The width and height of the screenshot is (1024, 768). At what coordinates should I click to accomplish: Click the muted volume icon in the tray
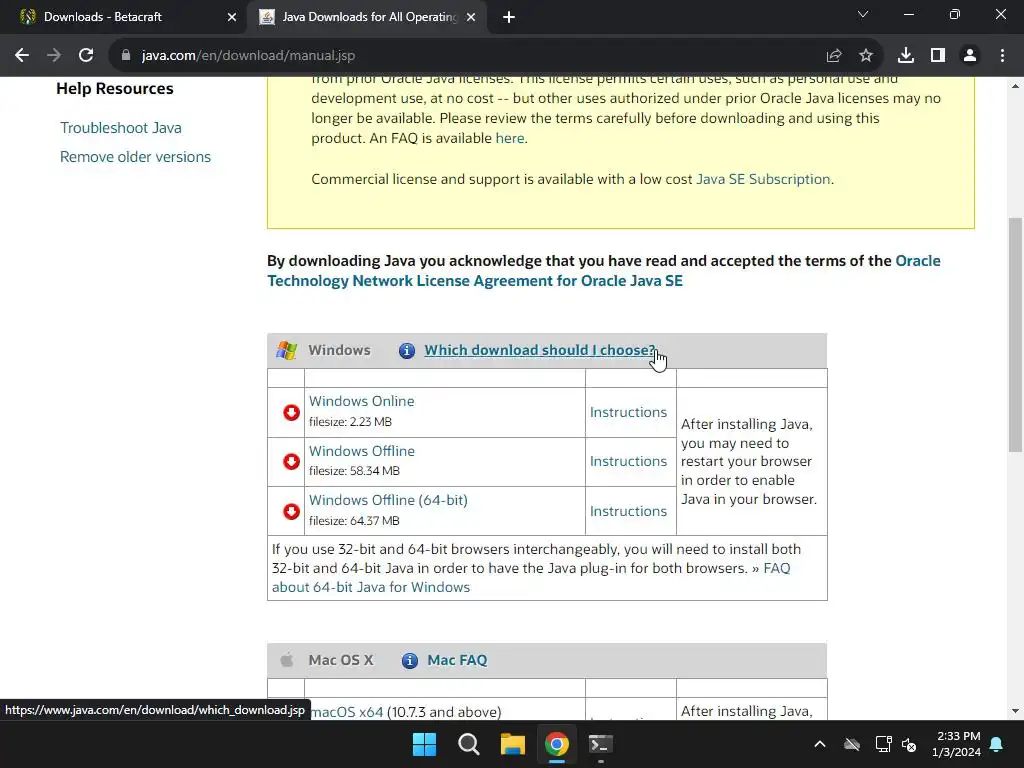[x=908, y=744]
